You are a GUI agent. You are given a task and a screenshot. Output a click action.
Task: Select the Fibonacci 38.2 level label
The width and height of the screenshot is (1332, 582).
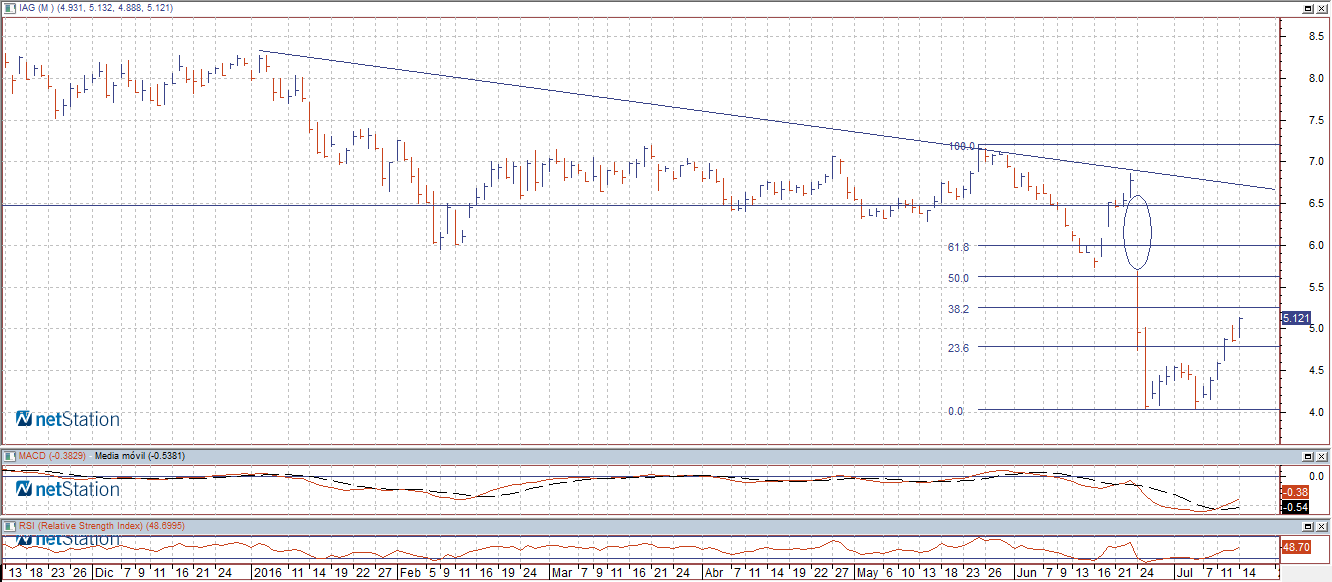[959, 309]
